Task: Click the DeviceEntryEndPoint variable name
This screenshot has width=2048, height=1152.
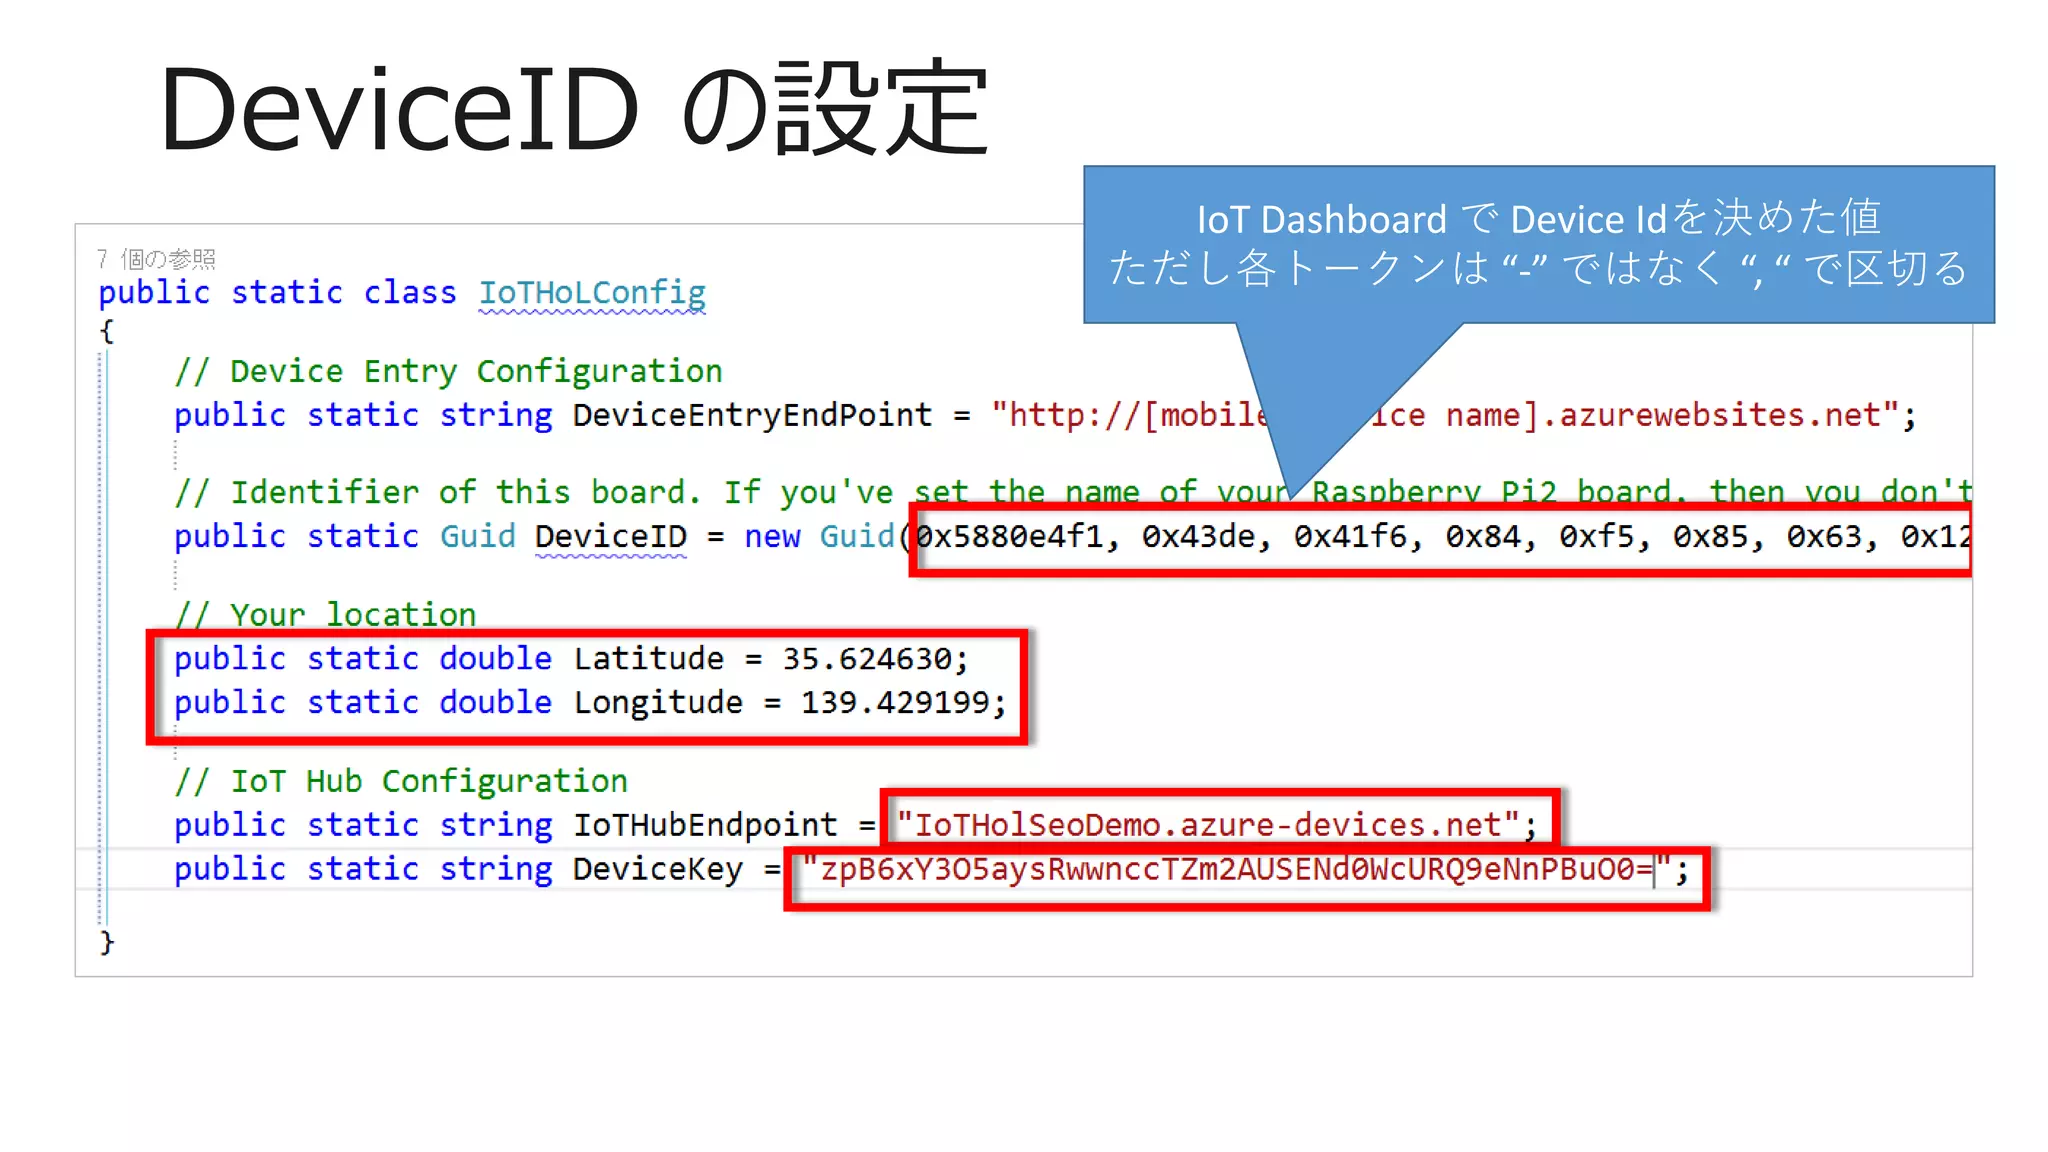Action: (752, 415)
